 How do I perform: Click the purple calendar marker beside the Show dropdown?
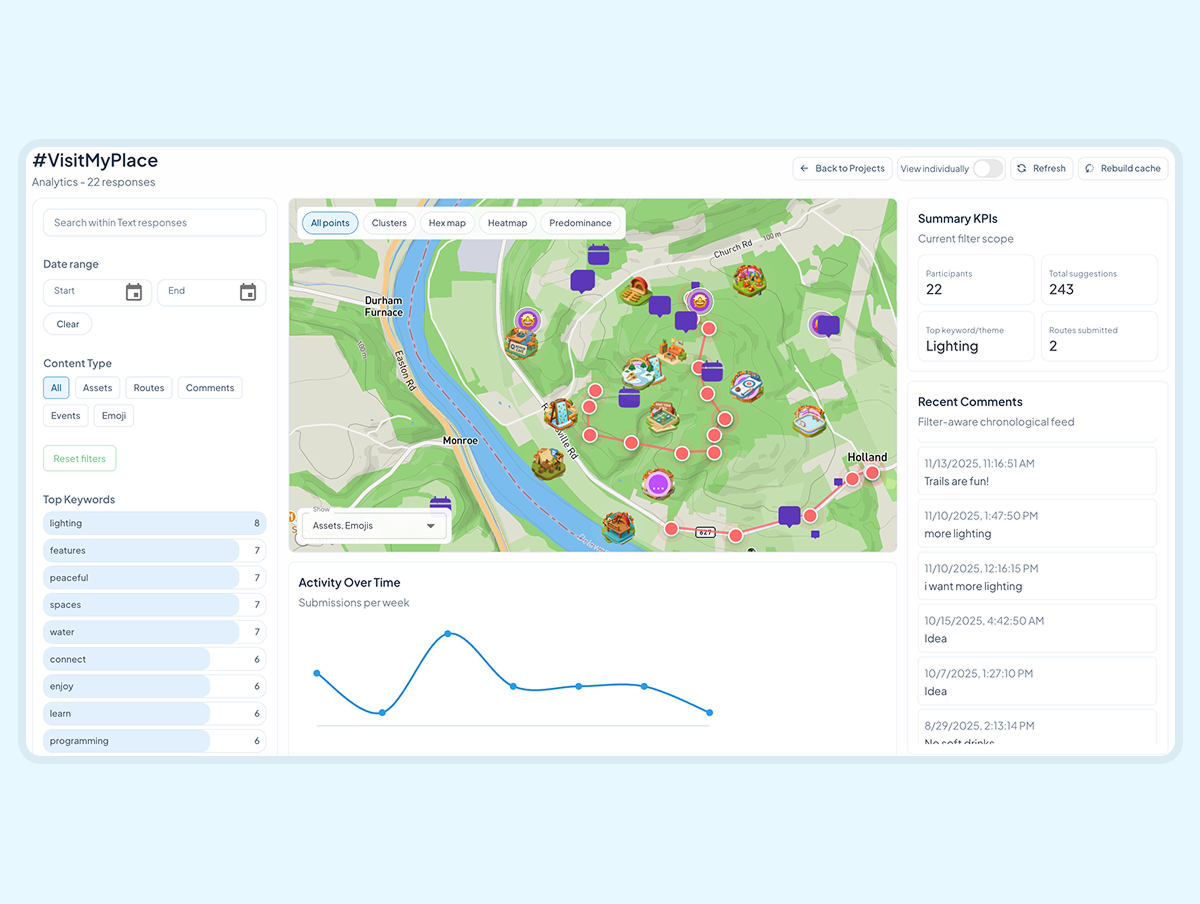point(440,506)
